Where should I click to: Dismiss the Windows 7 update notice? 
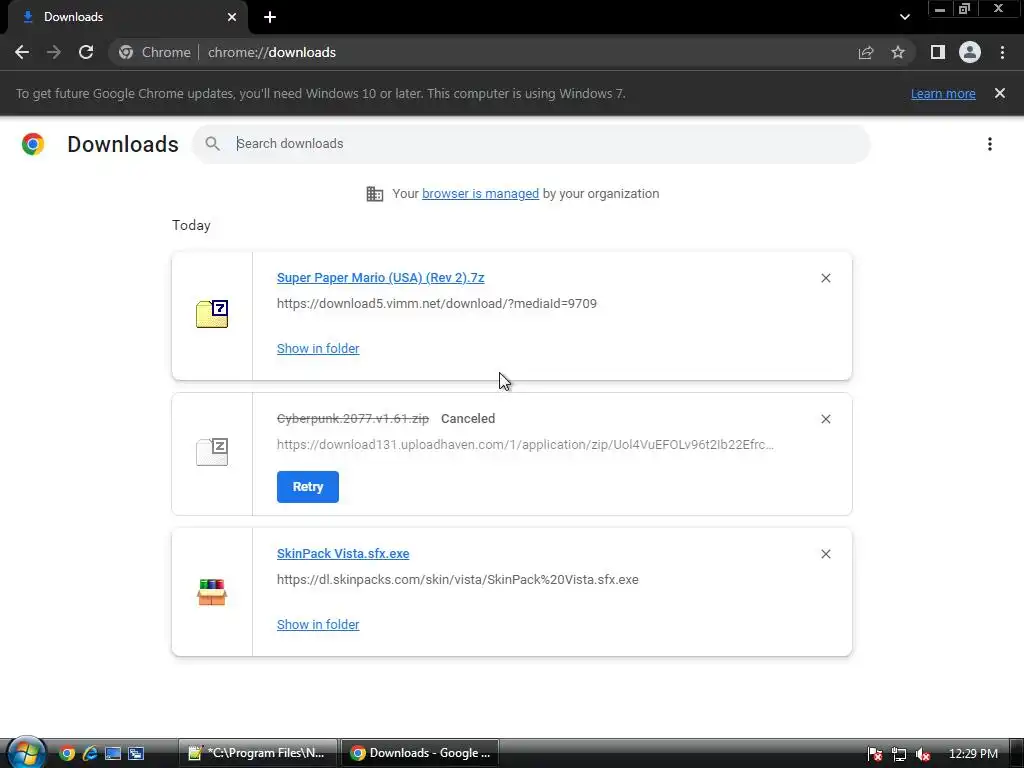1000,93
